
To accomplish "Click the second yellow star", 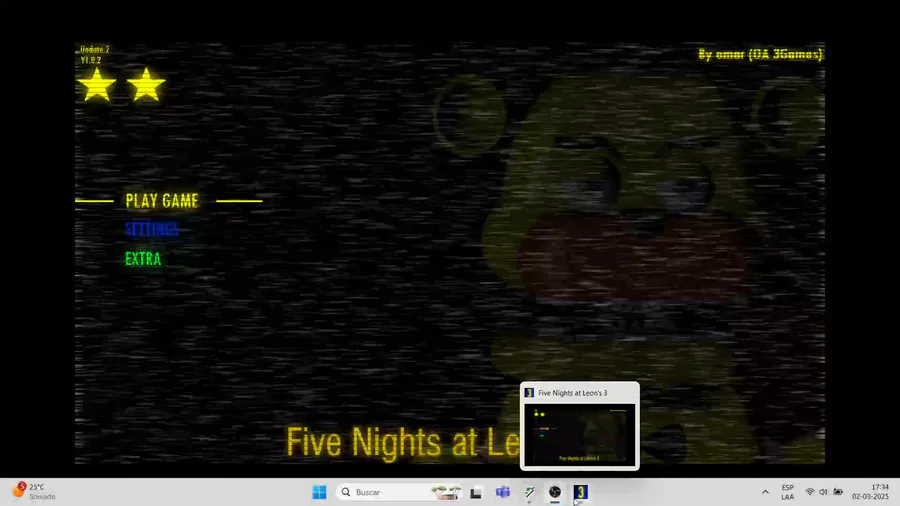I will pos(146,85).
